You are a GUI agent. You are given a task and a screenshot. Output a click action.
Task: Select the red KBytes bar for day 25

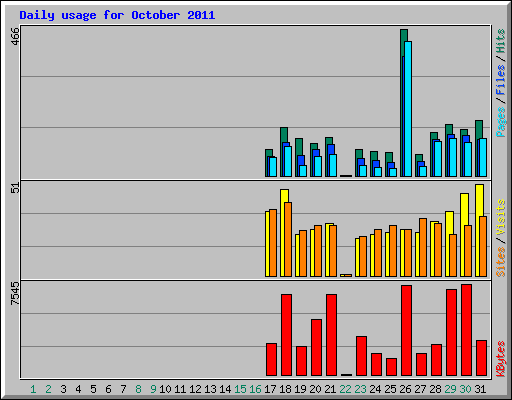pos(391,367)
